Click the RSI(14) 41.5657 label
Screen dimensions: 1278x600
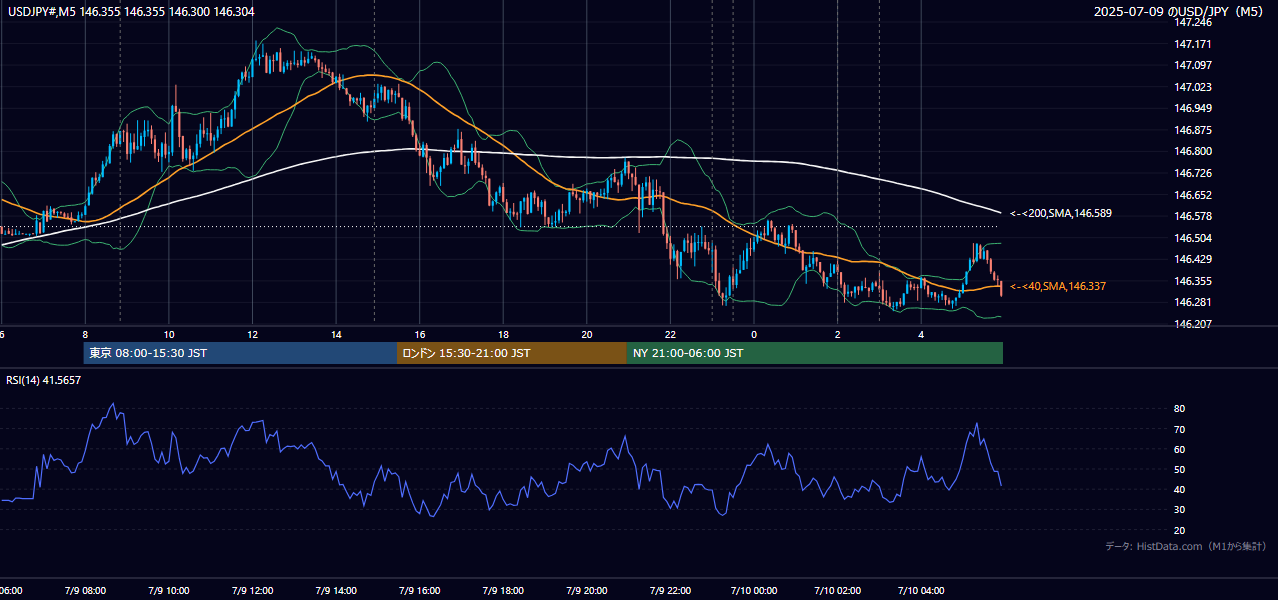(x=44, y=380)
